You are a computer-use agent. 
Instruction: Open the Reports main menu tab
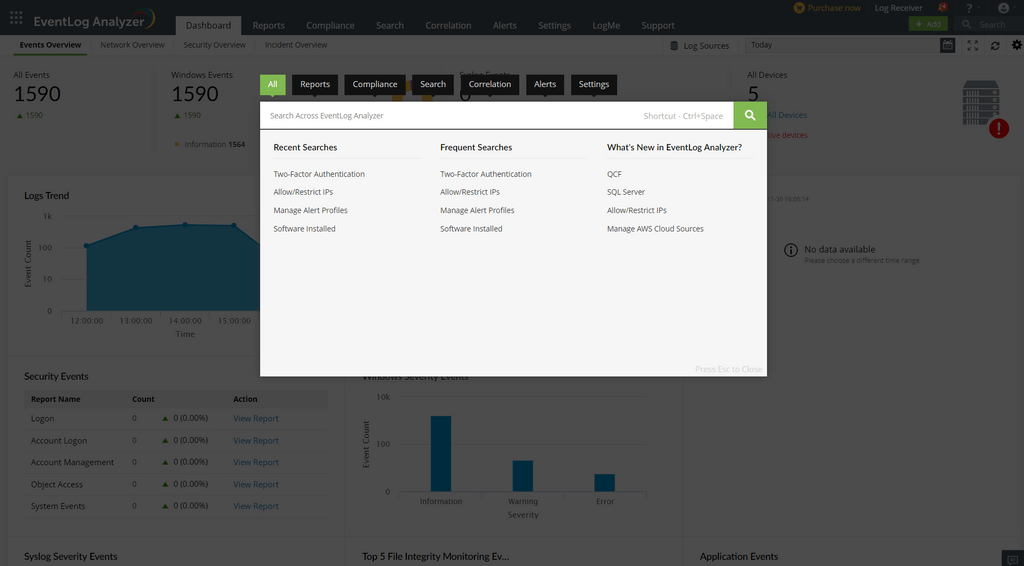click(x=268, y=25)
